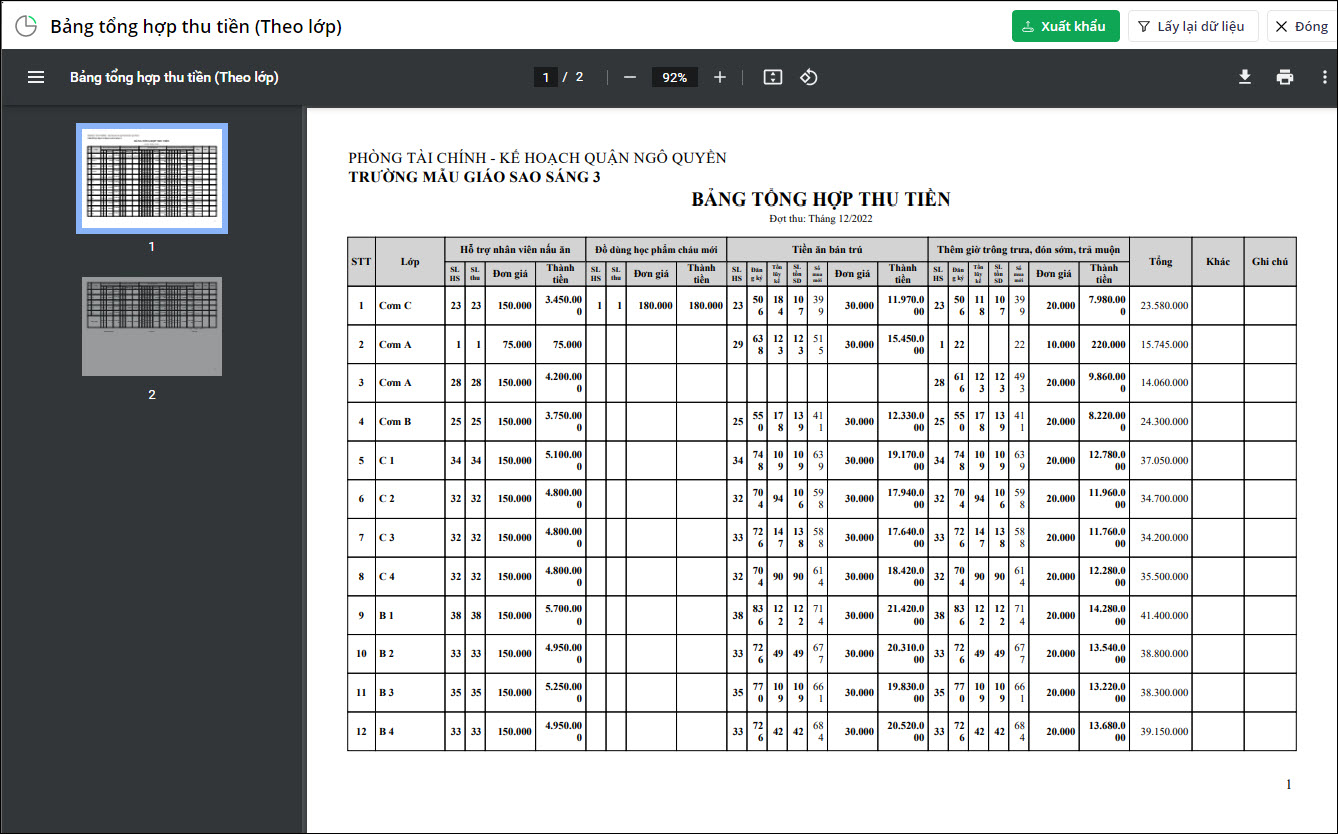
Task: Click the Thêm giờ trông trưa header
Action: 1029,249
